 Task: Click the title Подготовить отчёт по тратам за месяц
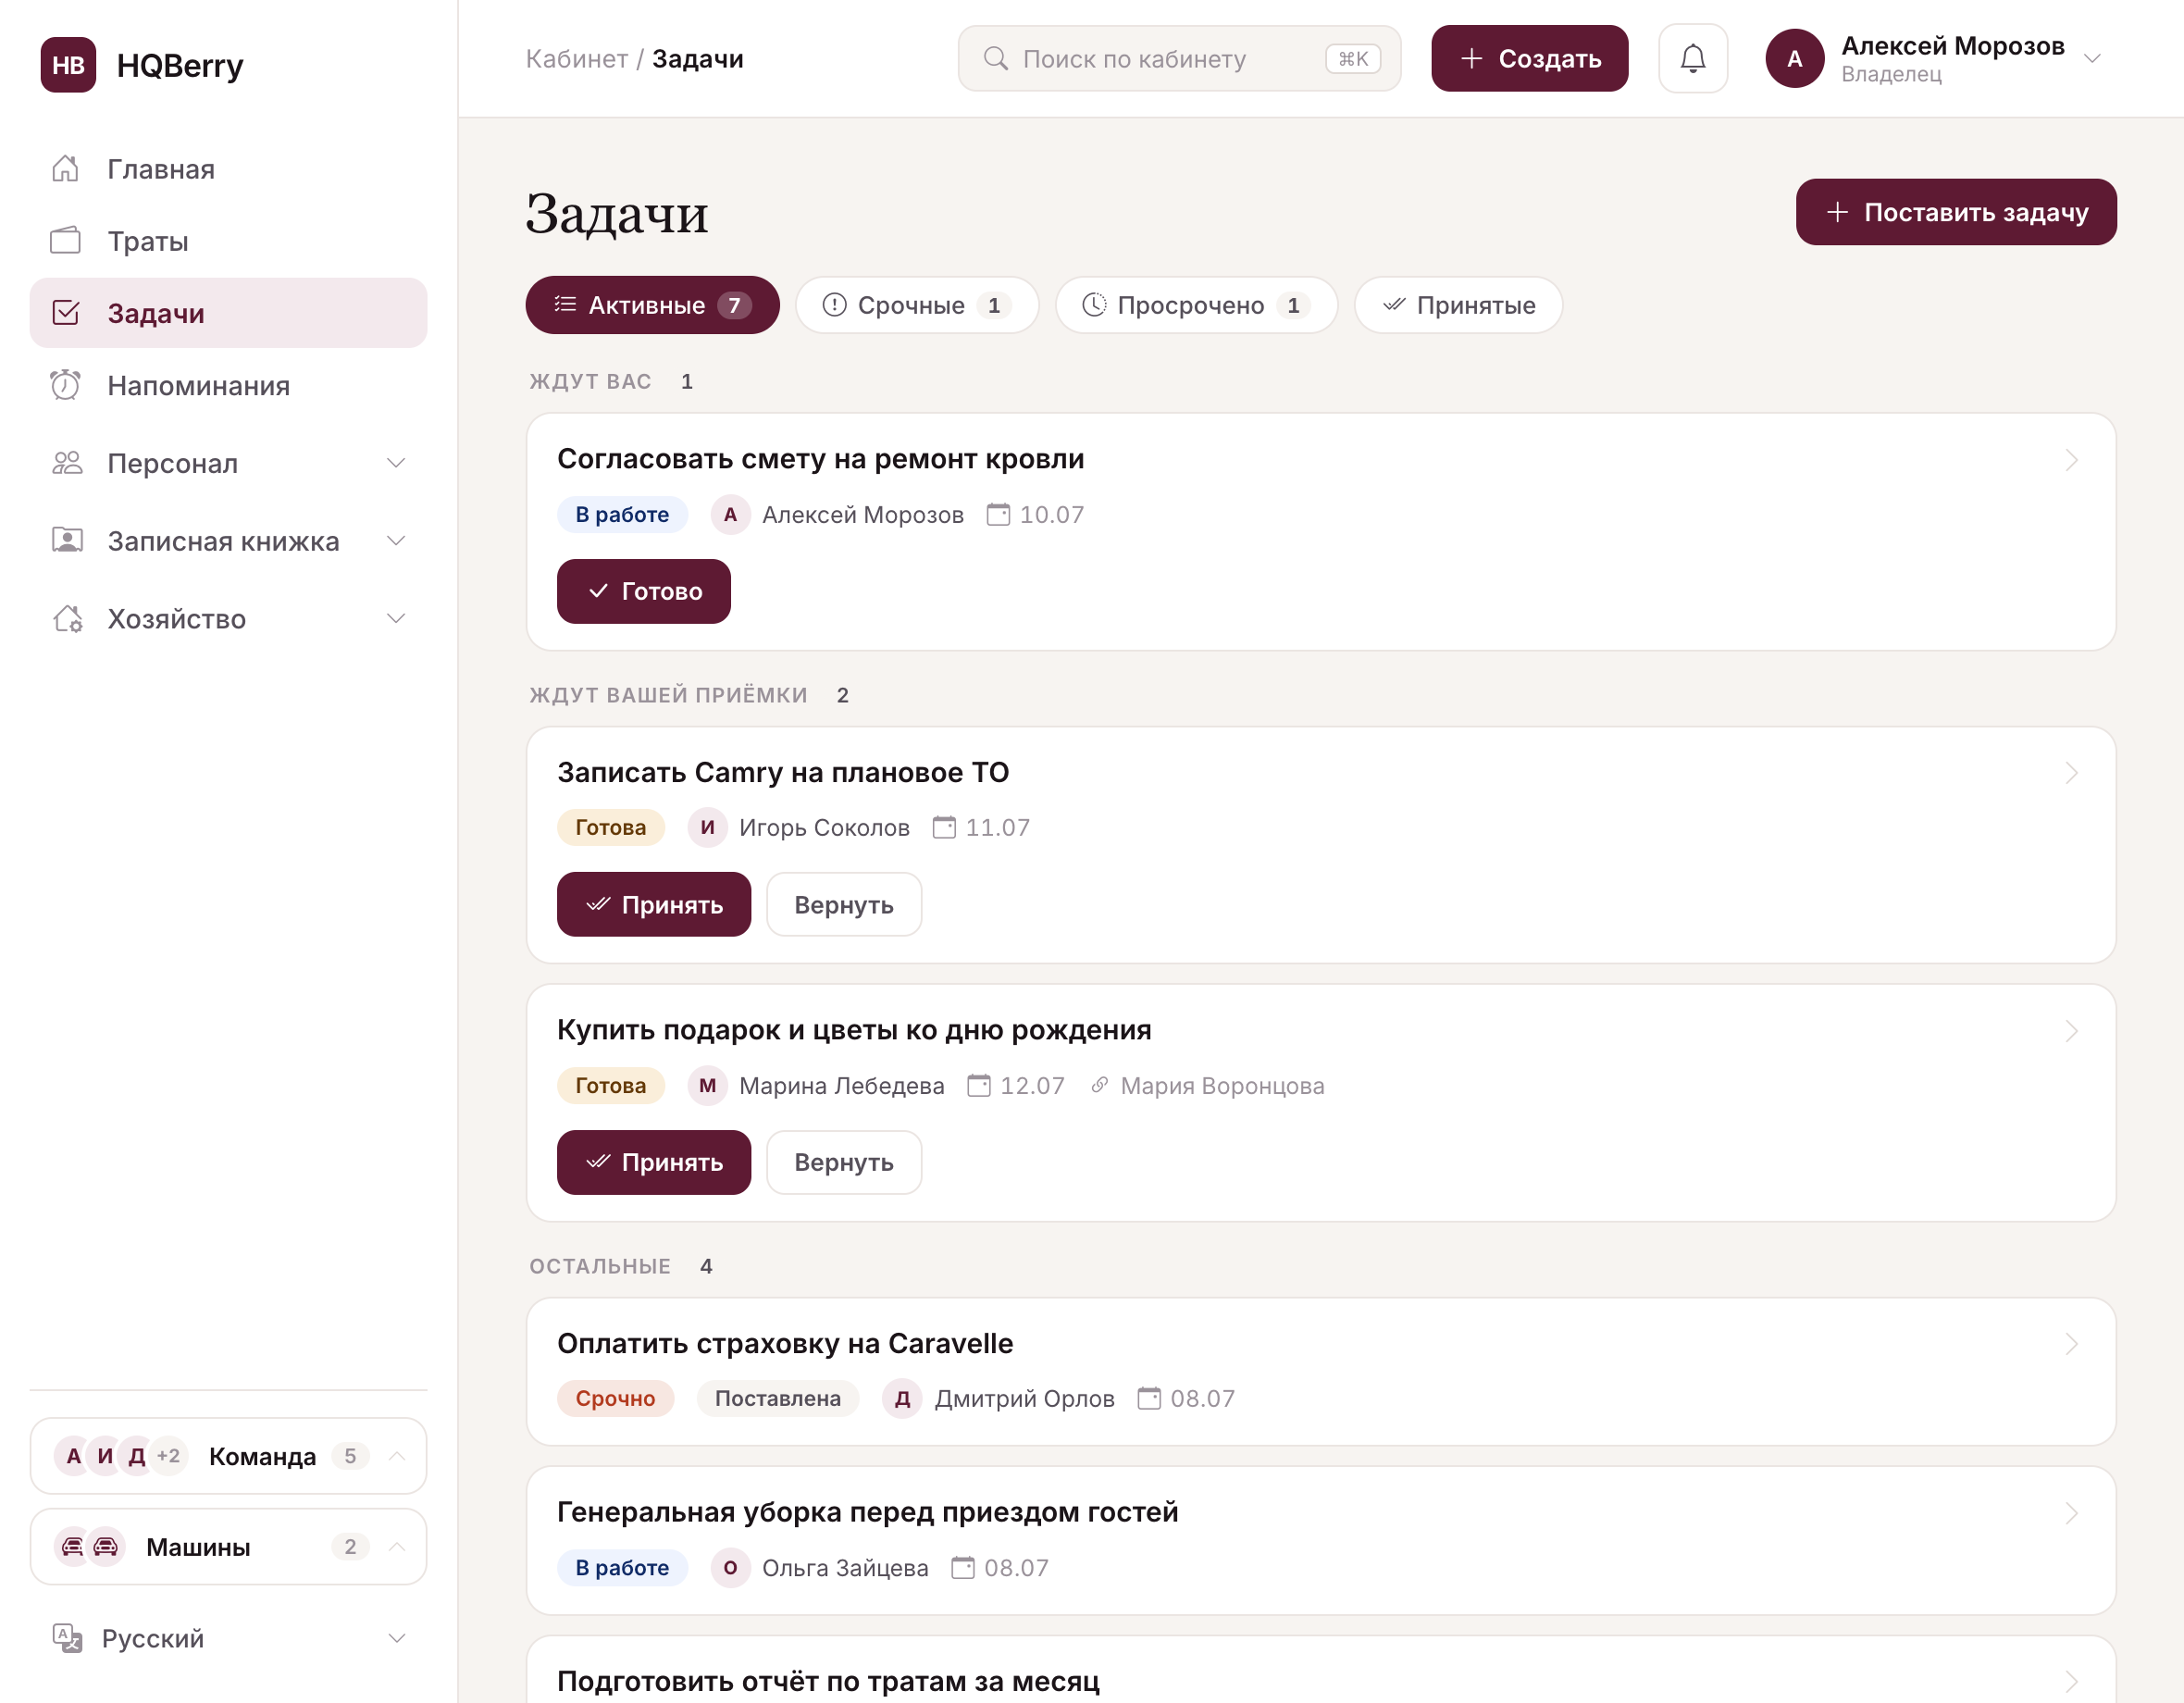[x=828, y=1681]
